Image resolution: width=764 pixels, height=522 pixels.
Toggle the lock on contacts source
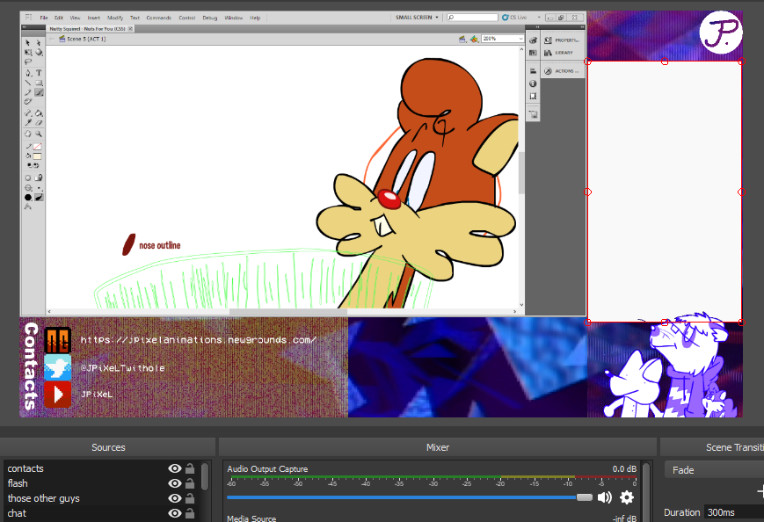pos(190,468)
